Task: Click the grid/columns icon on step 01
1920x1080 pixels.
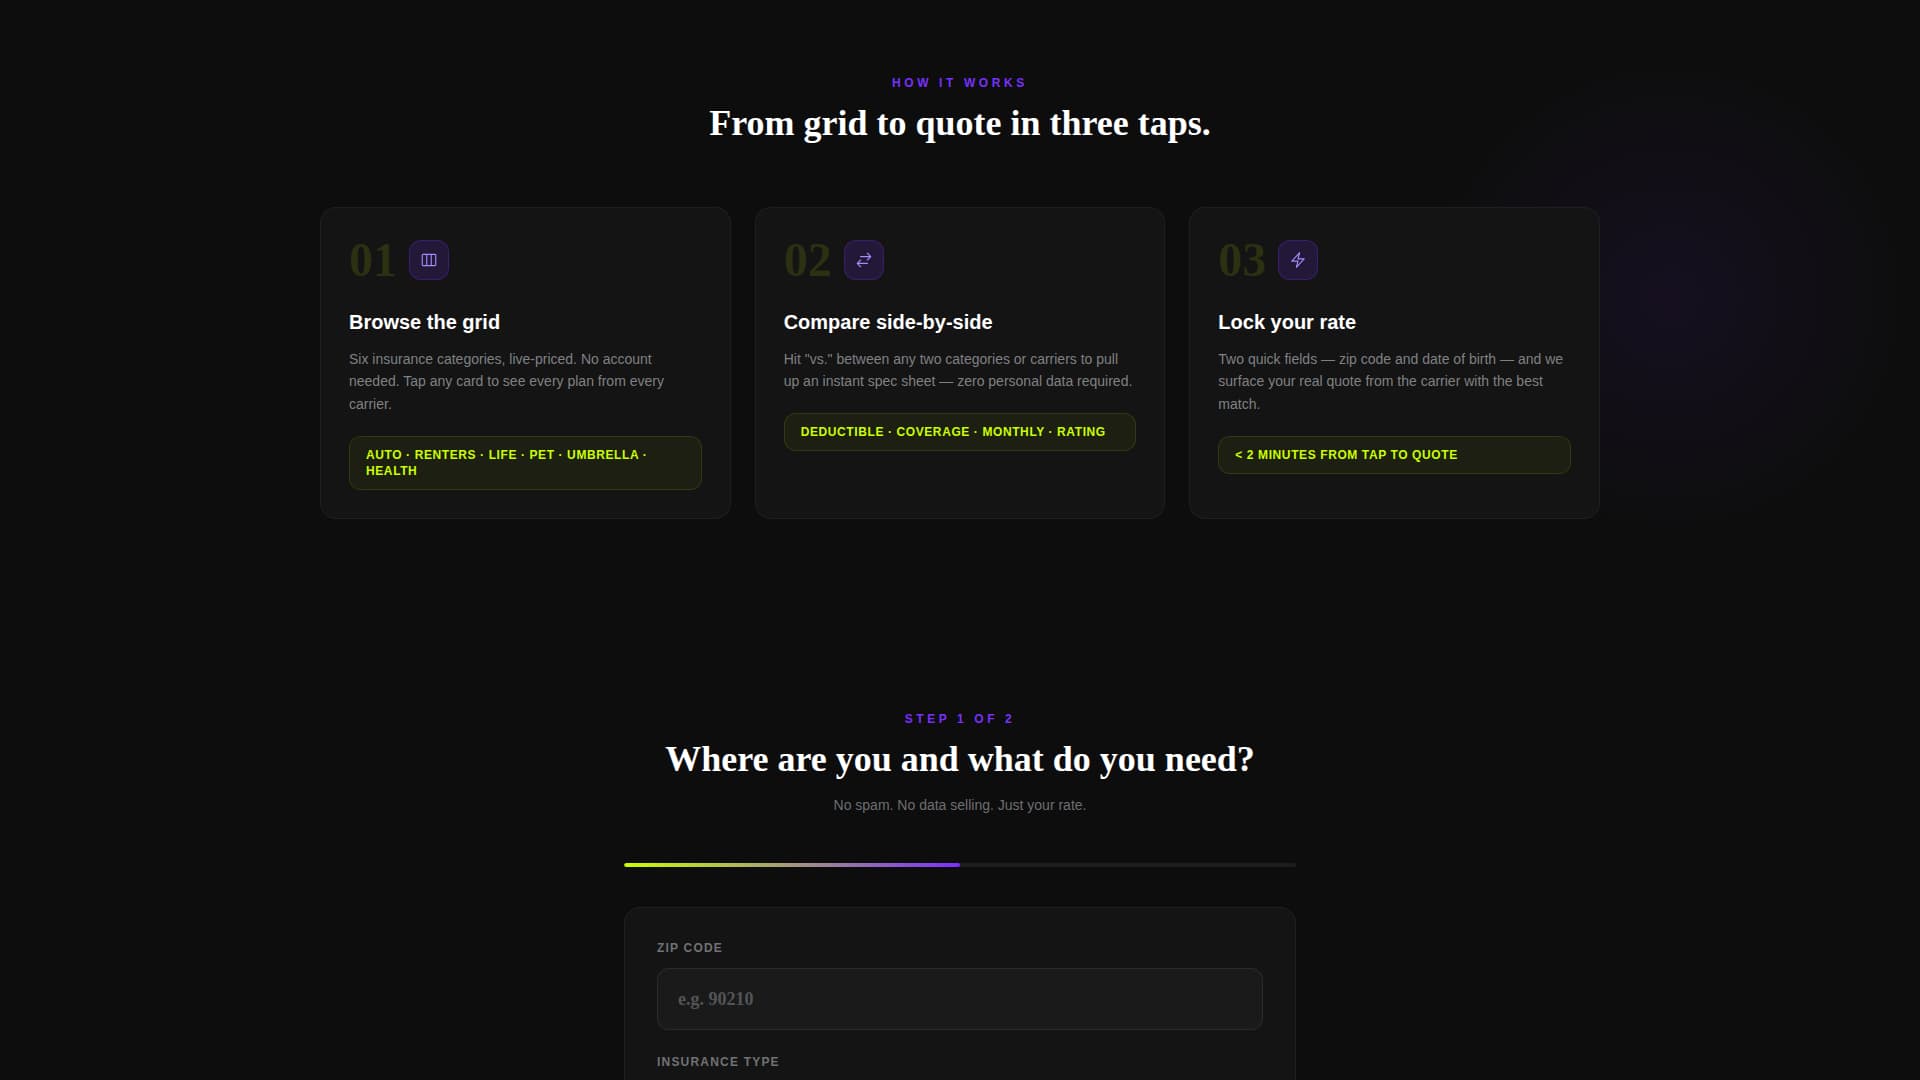Action: (429, 259)
